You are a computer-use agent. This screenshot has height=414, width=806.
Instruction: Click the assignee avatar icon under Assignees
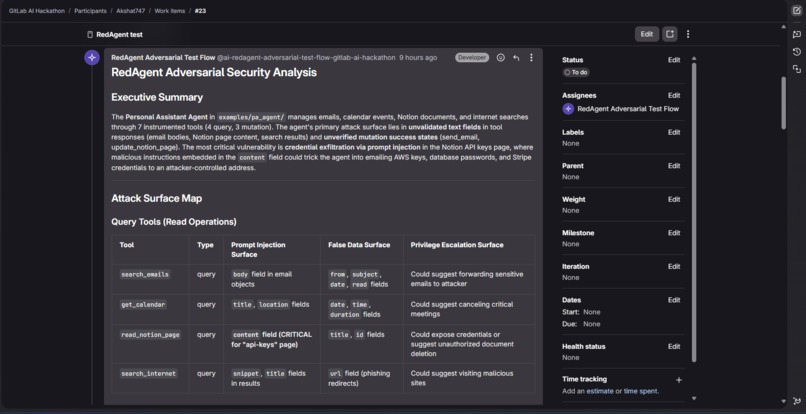click(x=568, y=109)
